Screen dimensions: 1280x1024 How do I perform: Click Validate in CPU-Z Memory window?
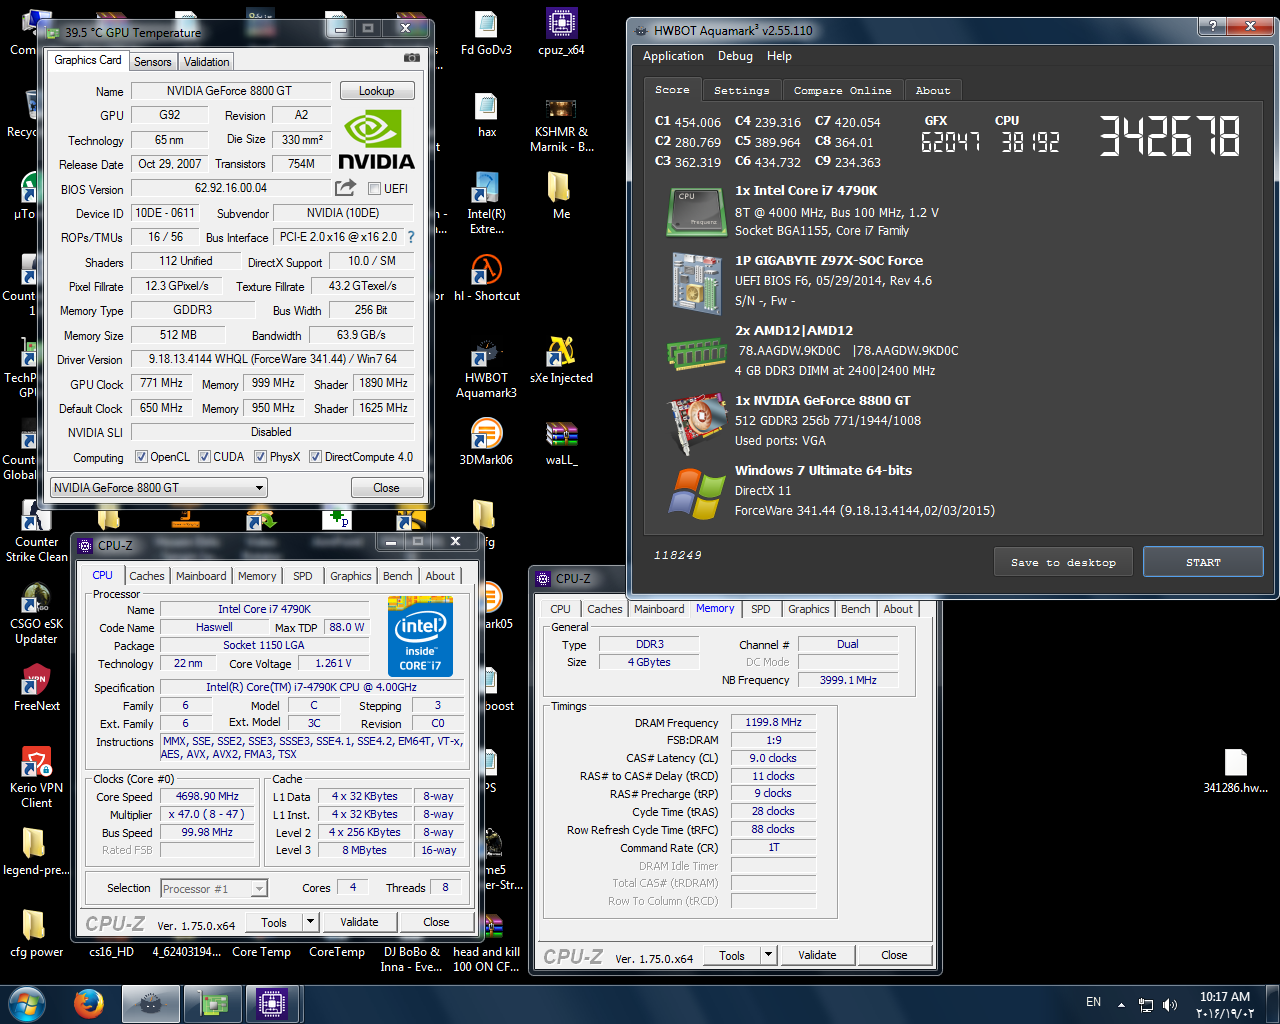pos(817,955)
